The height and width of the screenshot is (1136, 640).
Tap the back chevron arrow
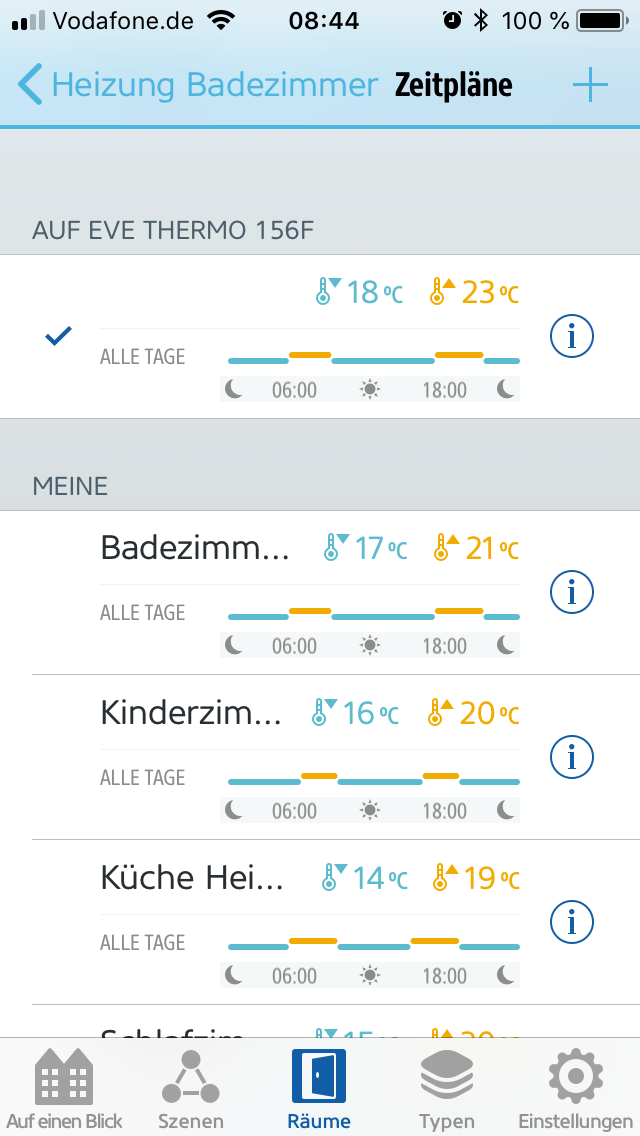pos(30,86)
